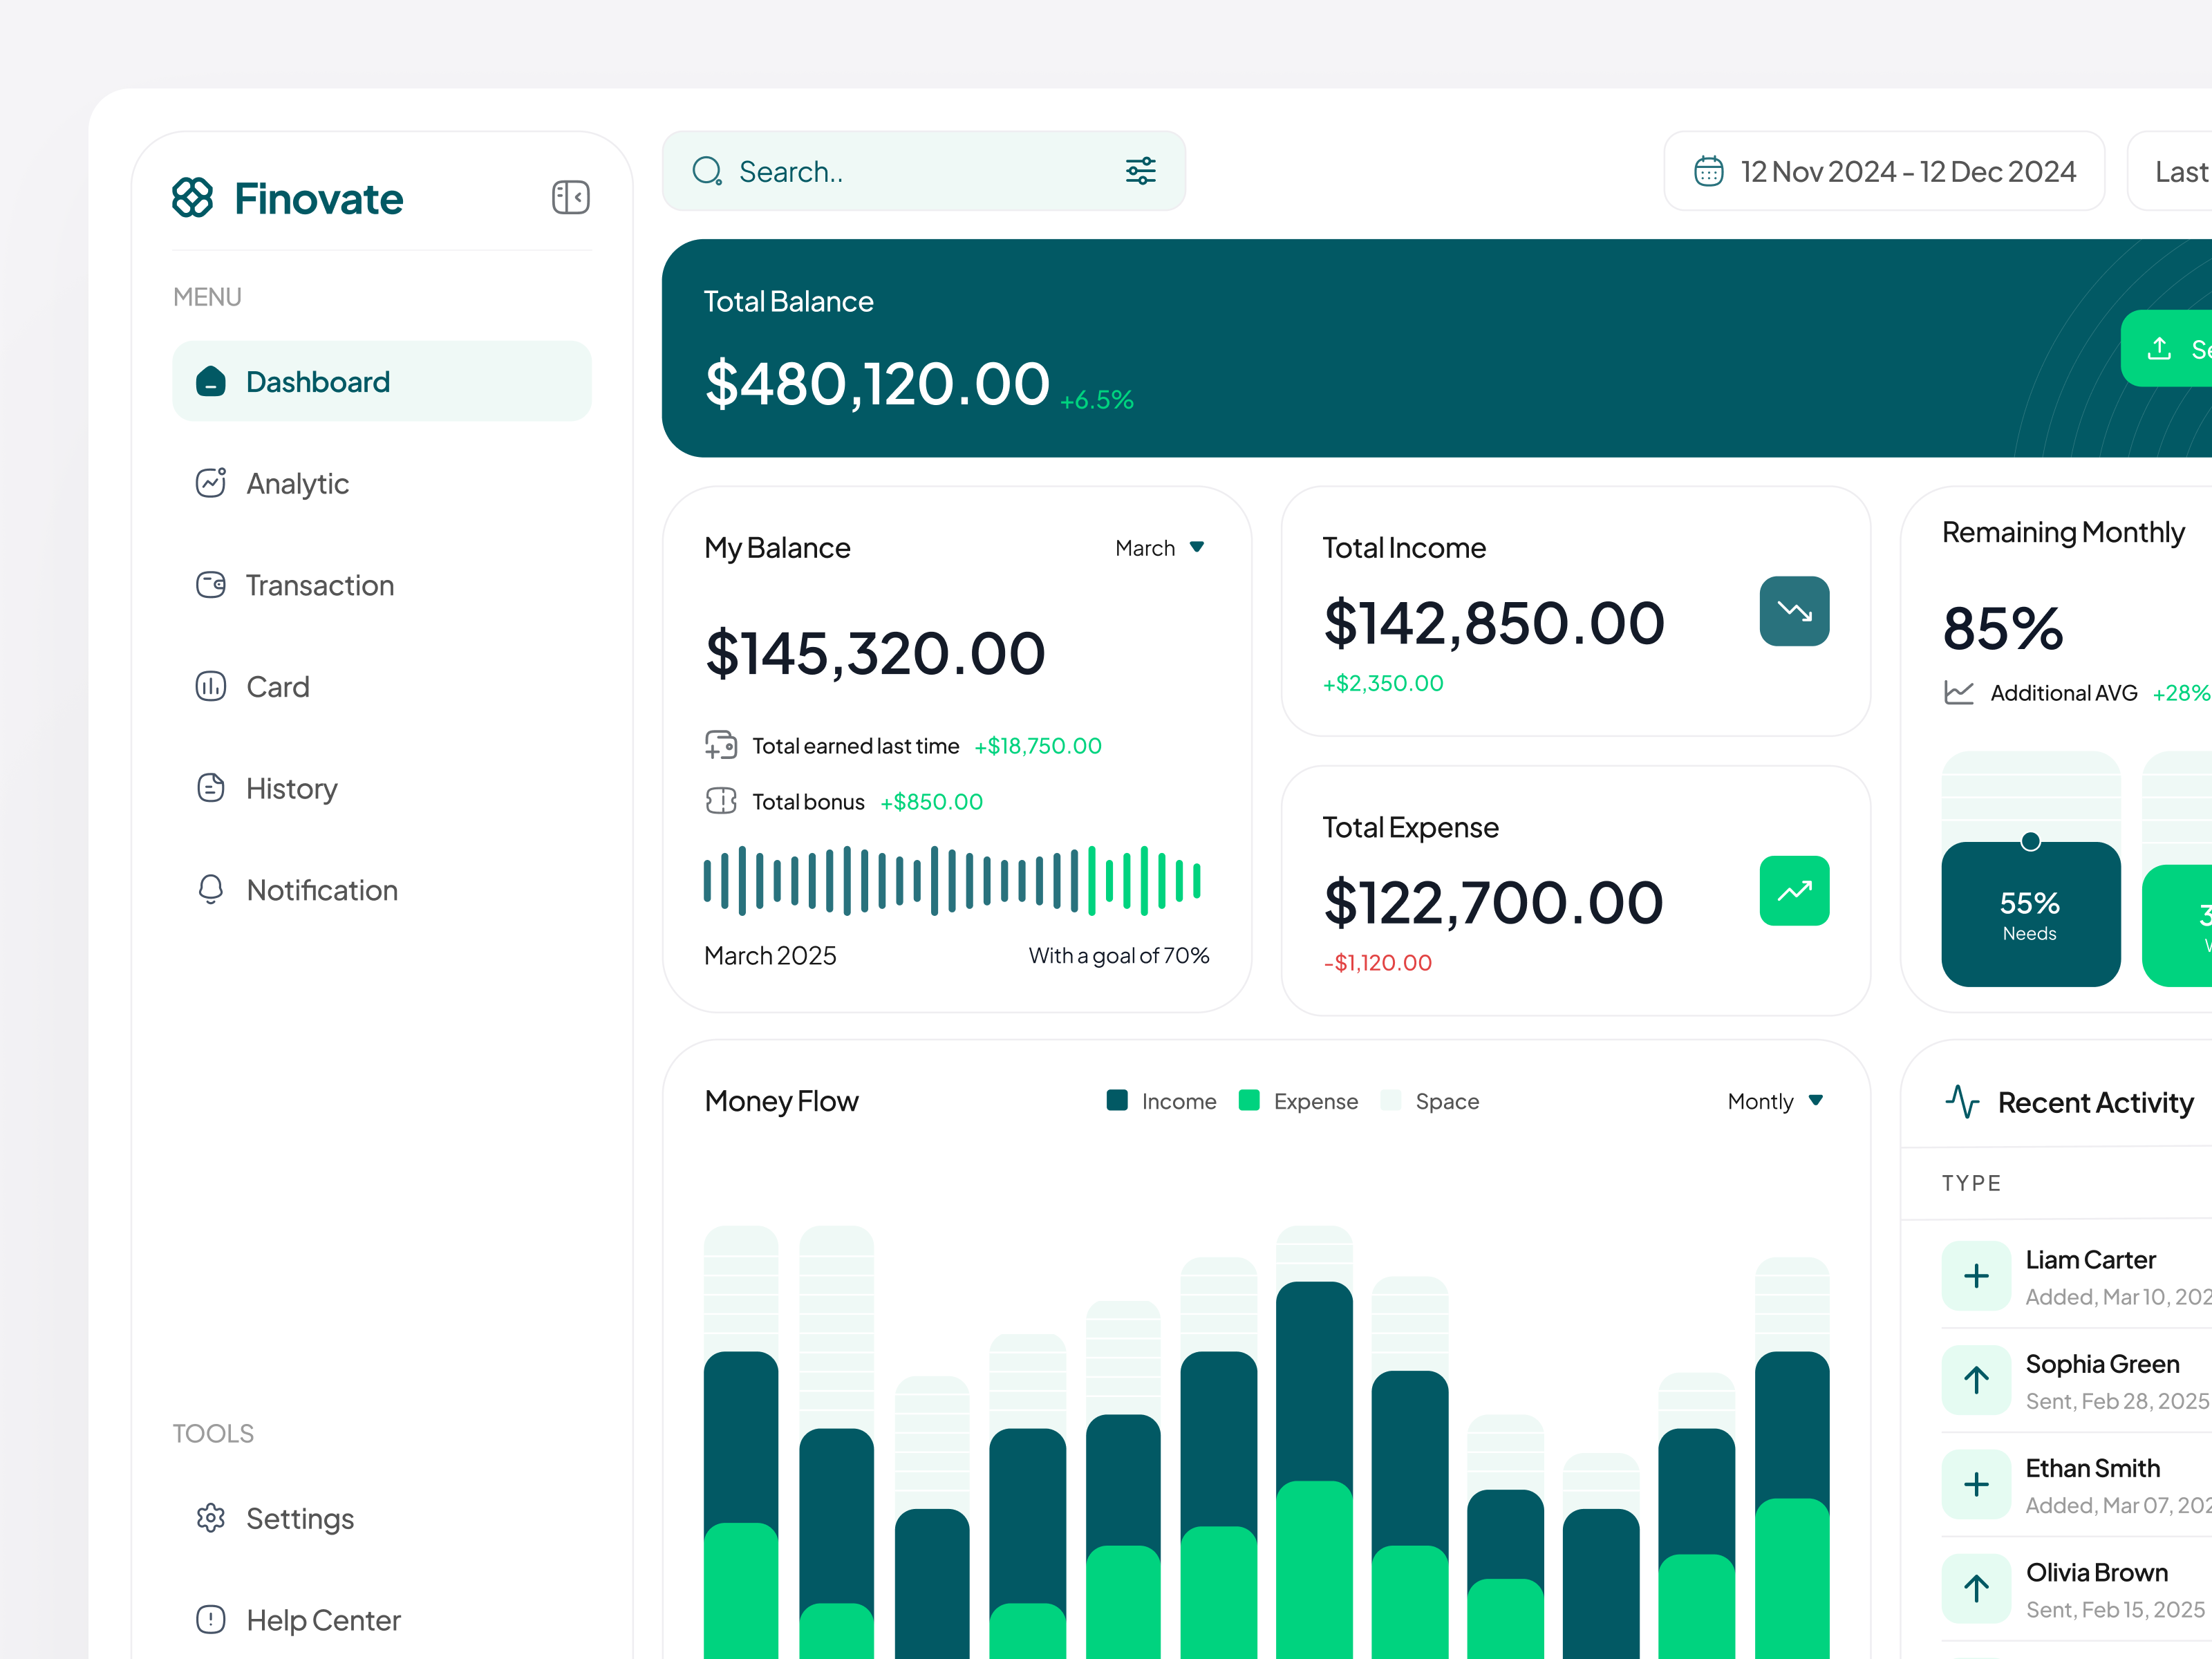Screen dimensions: 2212x1659
Task: Open Settings under Tools
Action: point(382,1518)
